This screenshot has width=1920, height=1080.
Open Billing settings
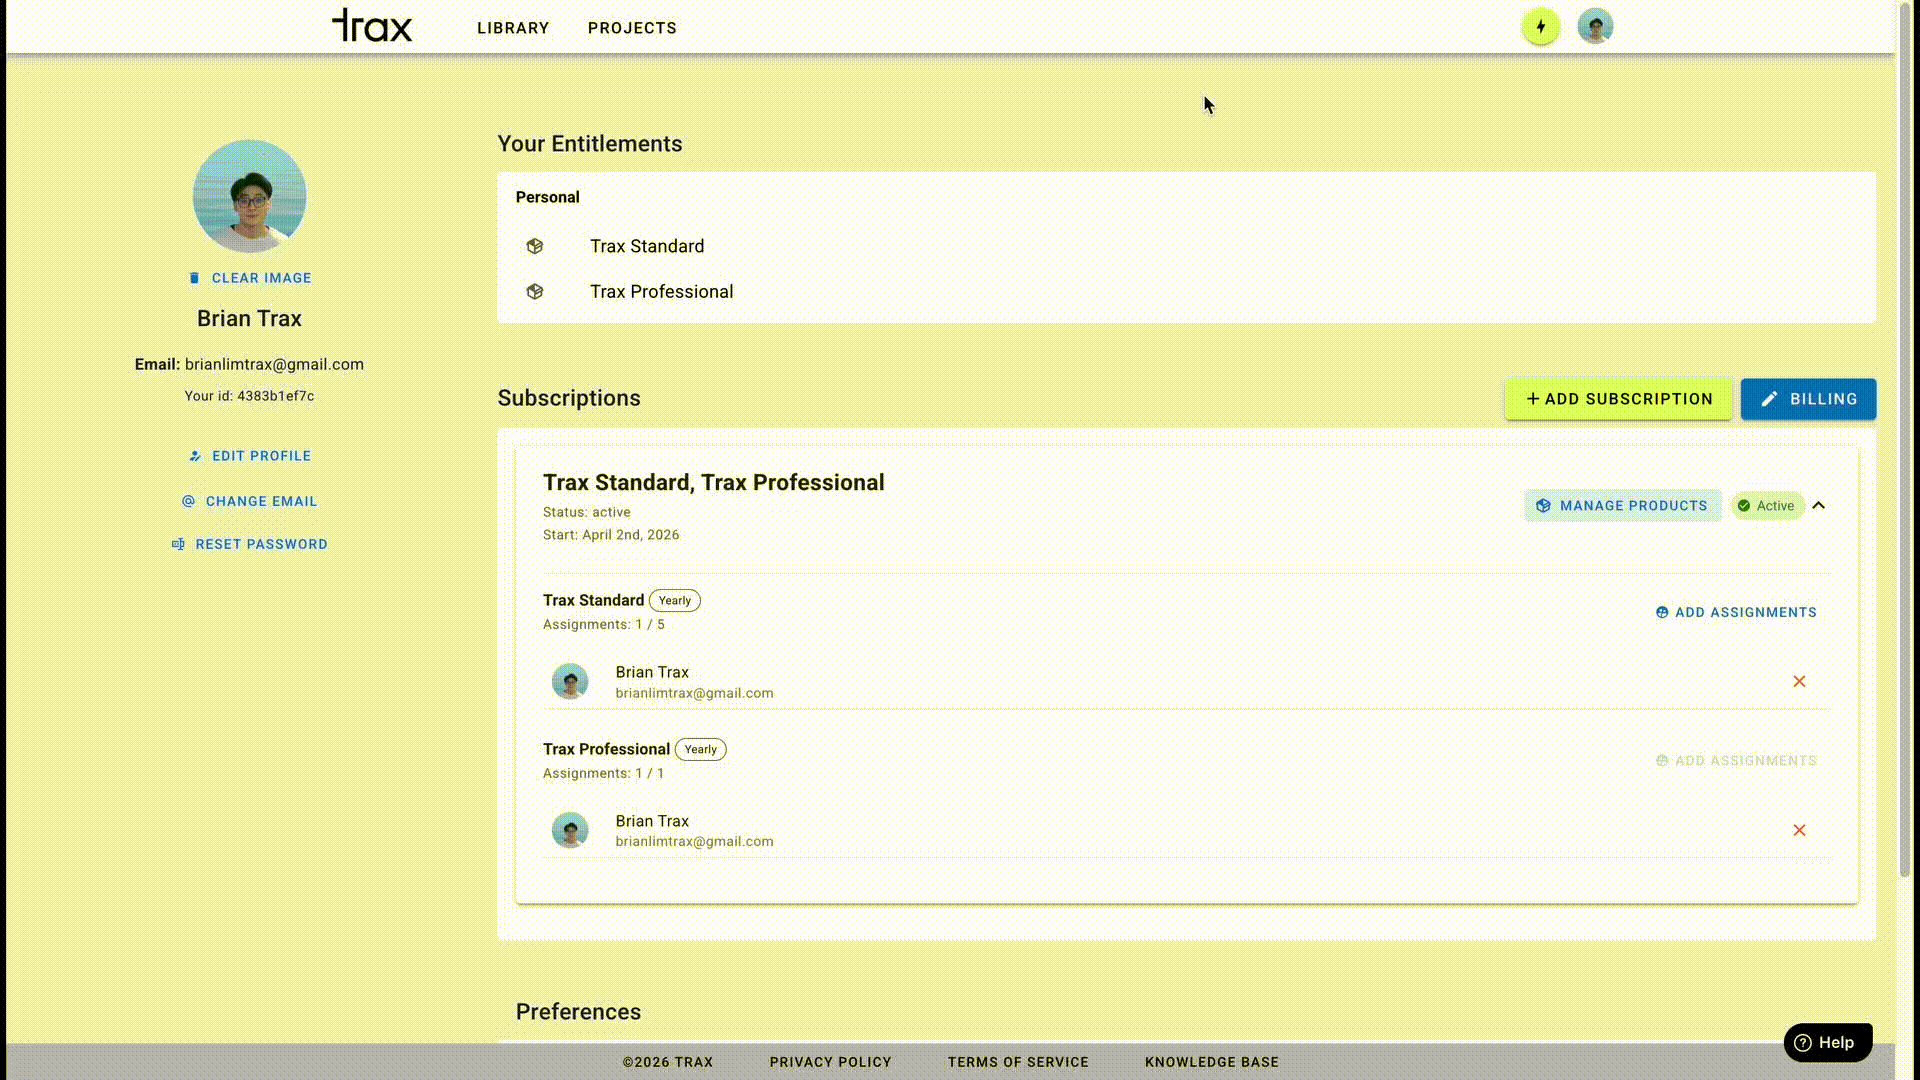[x=1808, y=399]
